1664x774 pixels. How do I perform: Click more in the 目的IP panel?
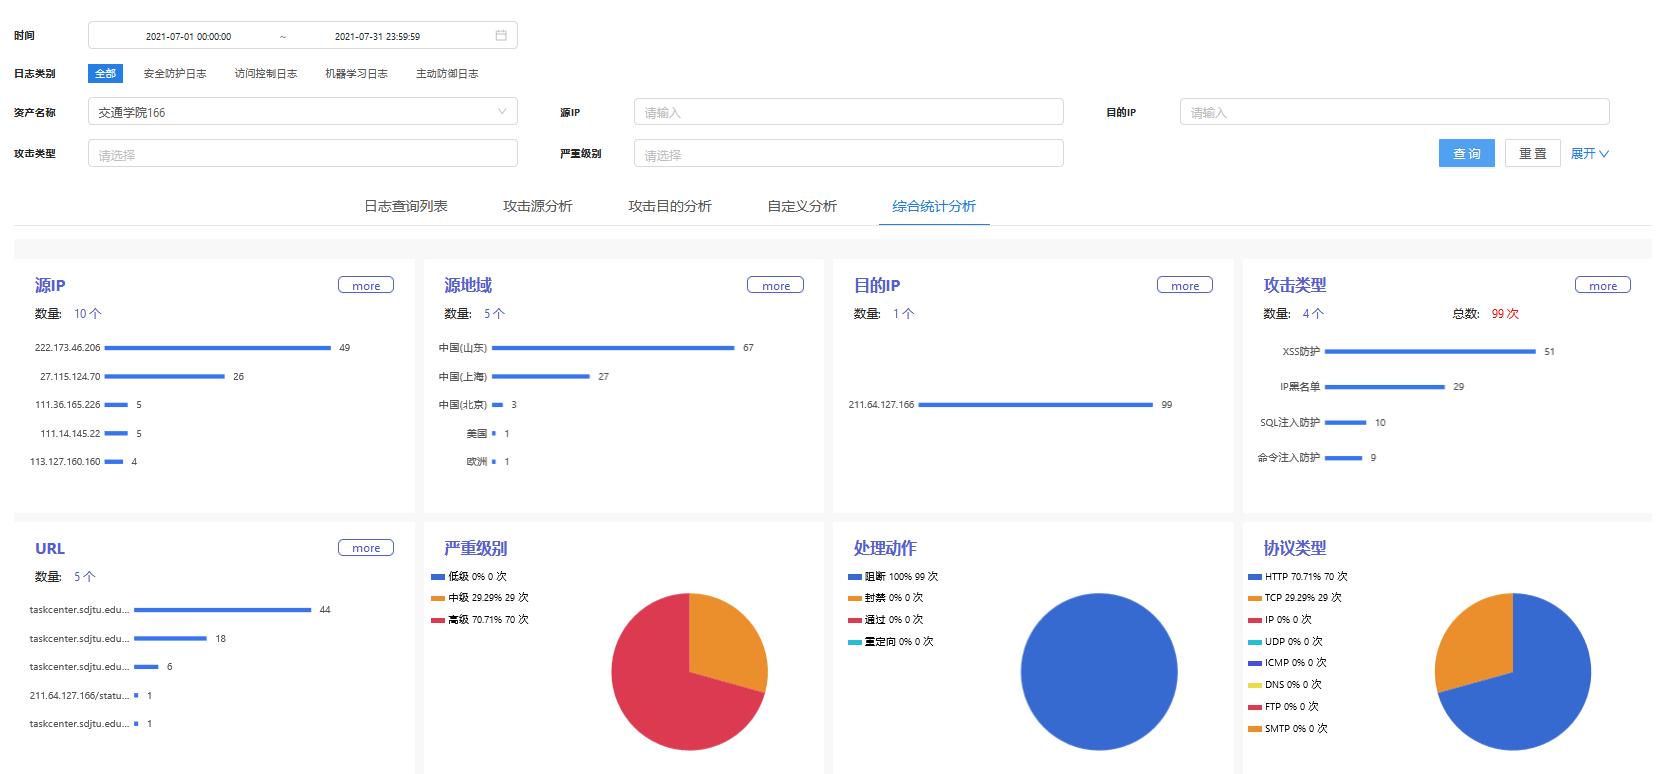coord(1185,285)
